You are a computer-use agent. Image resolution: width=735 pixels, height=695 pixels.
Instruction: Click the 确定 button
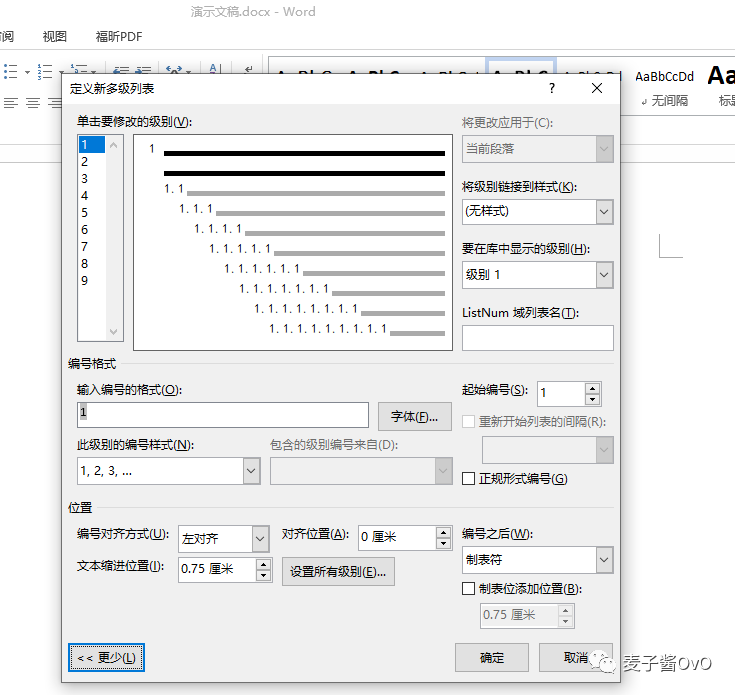click(x=492, y=658)
